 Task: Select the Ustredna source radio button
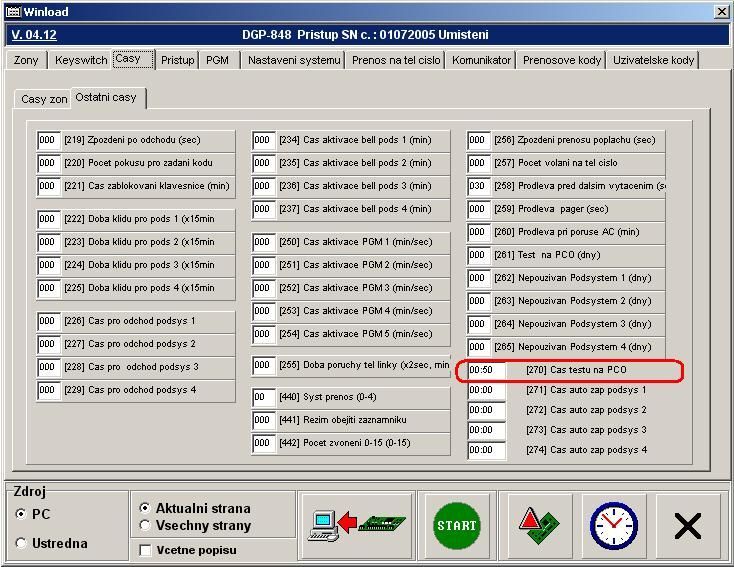[22, 543]
